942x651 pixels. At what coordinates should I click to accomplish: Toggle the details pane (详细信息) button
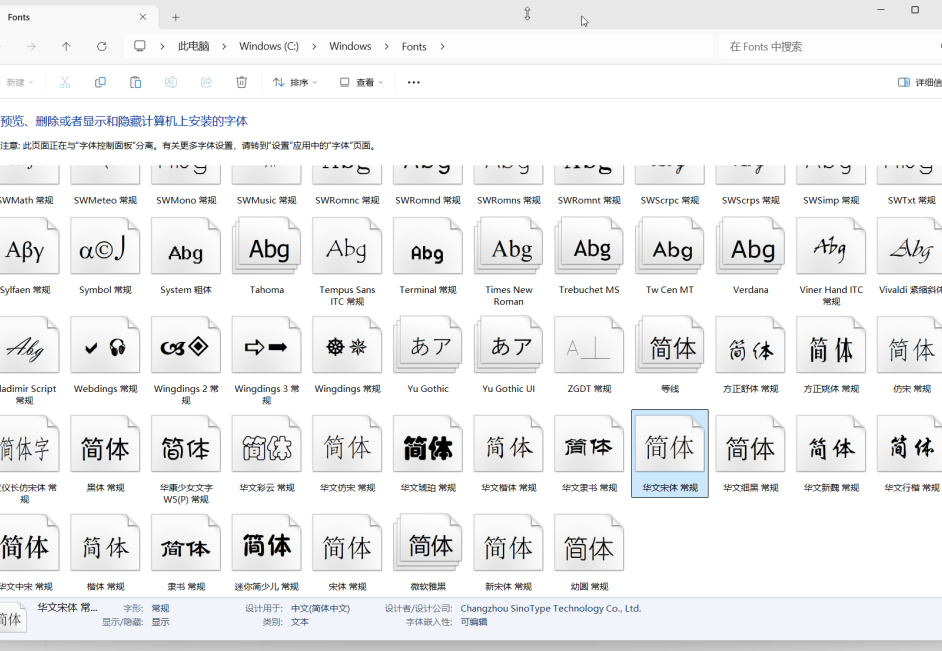coord(919,82)
